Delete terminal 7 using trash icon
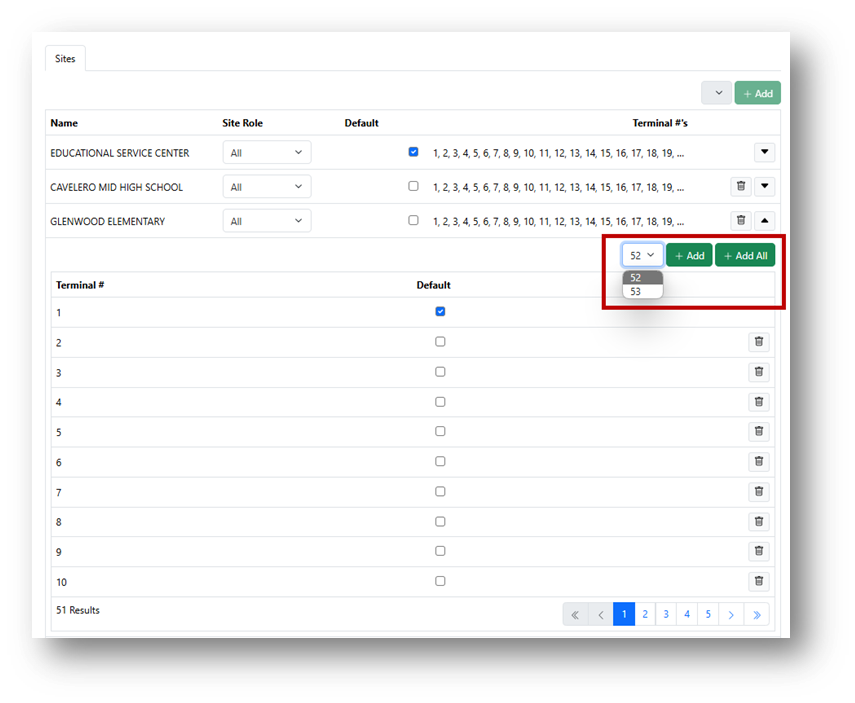The image size is (855, 703). (758, 491)
